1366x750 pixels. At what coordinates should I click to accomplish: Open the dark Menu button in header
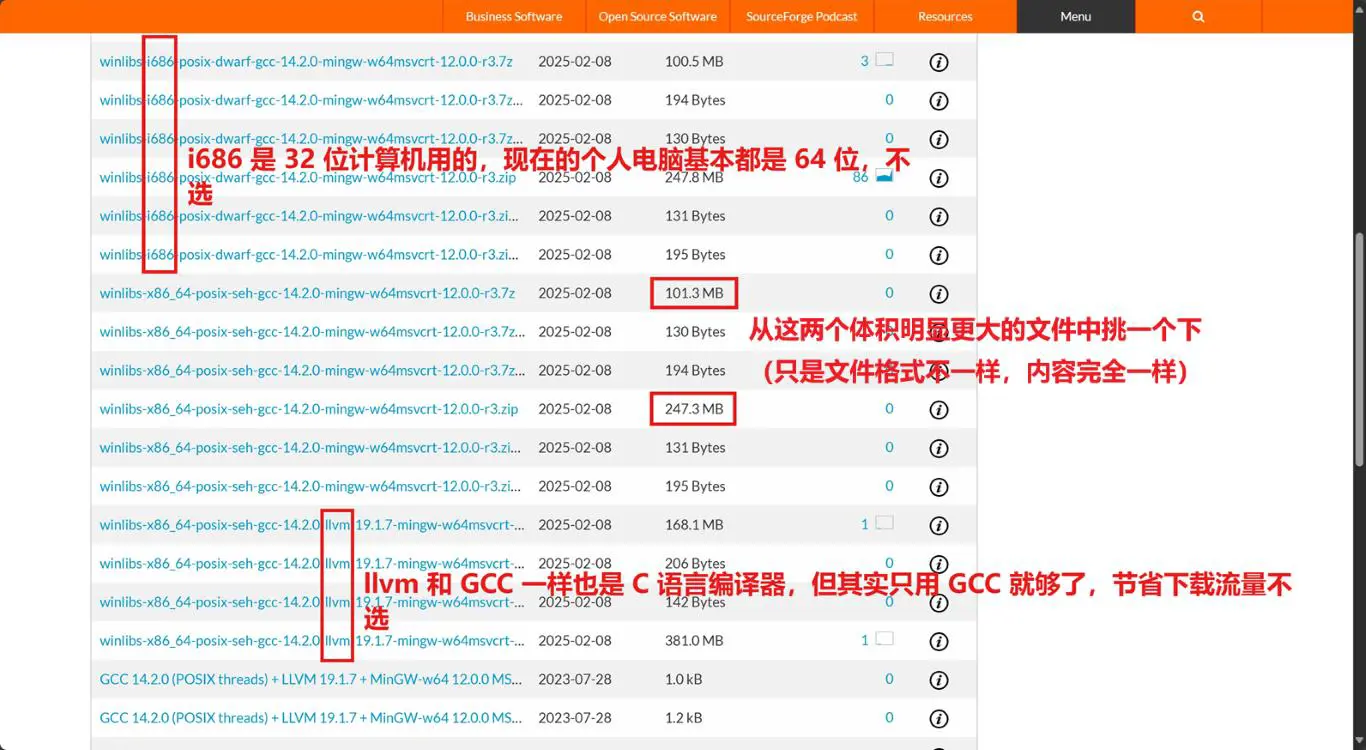point(1075,17)
